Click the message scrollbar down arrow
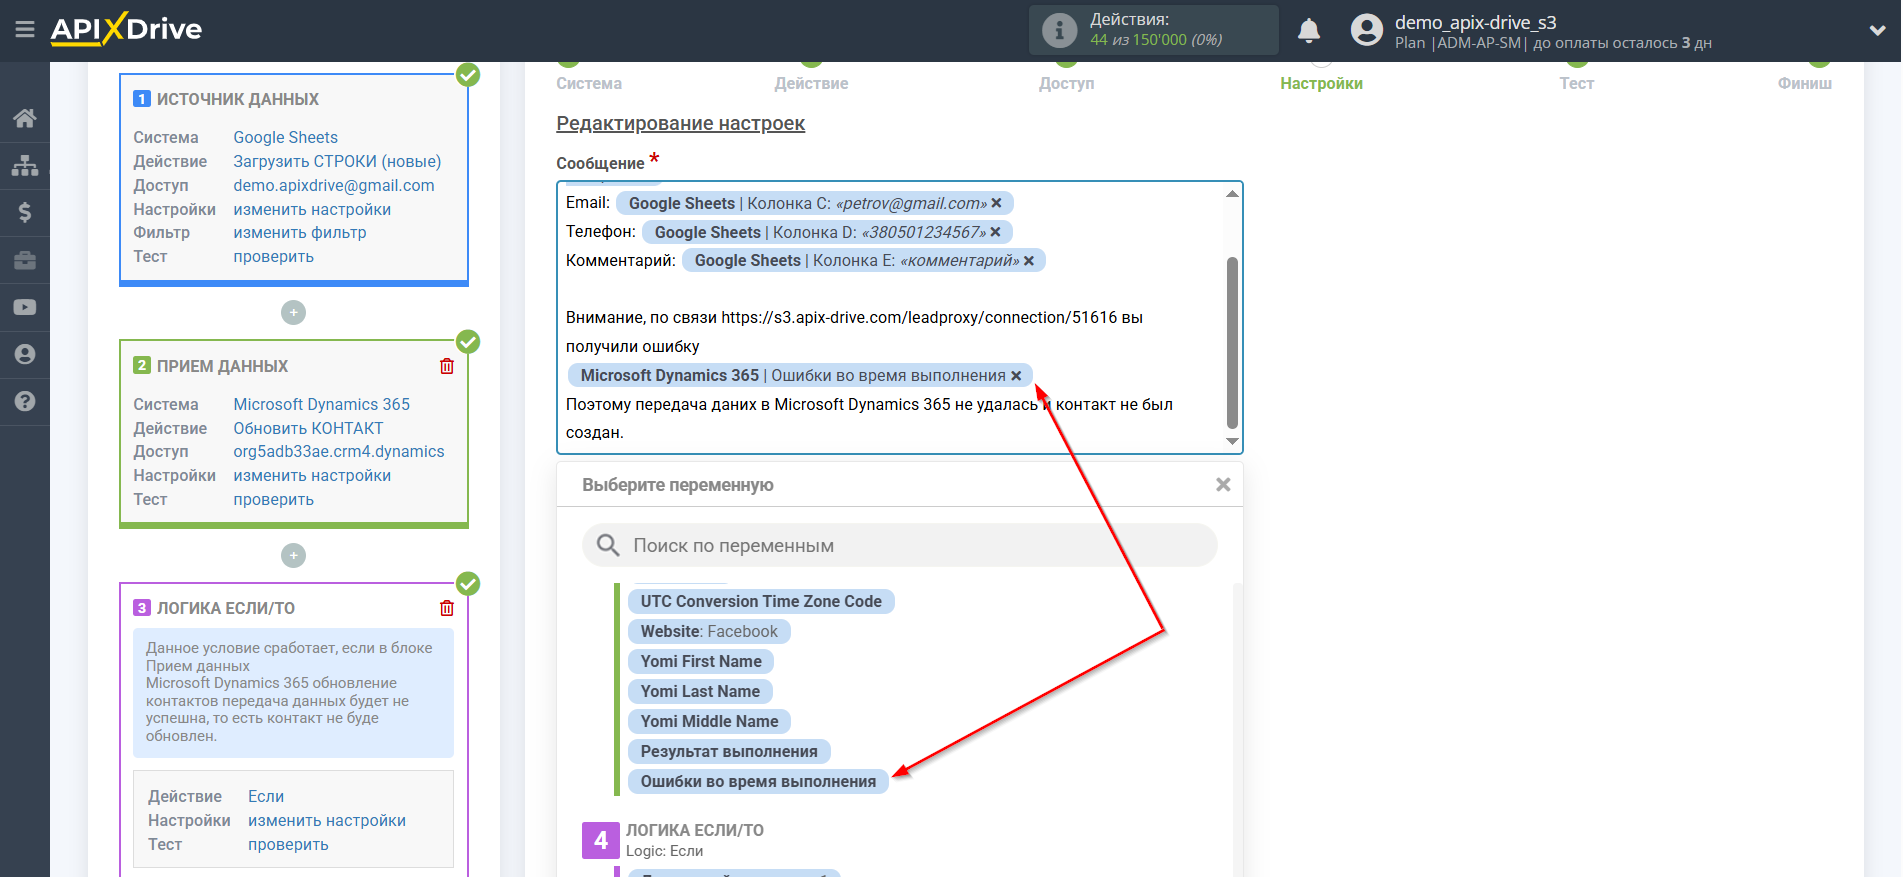This screenshot has width=1903, height=877. pyautogui.click(x=1232, y=441)
